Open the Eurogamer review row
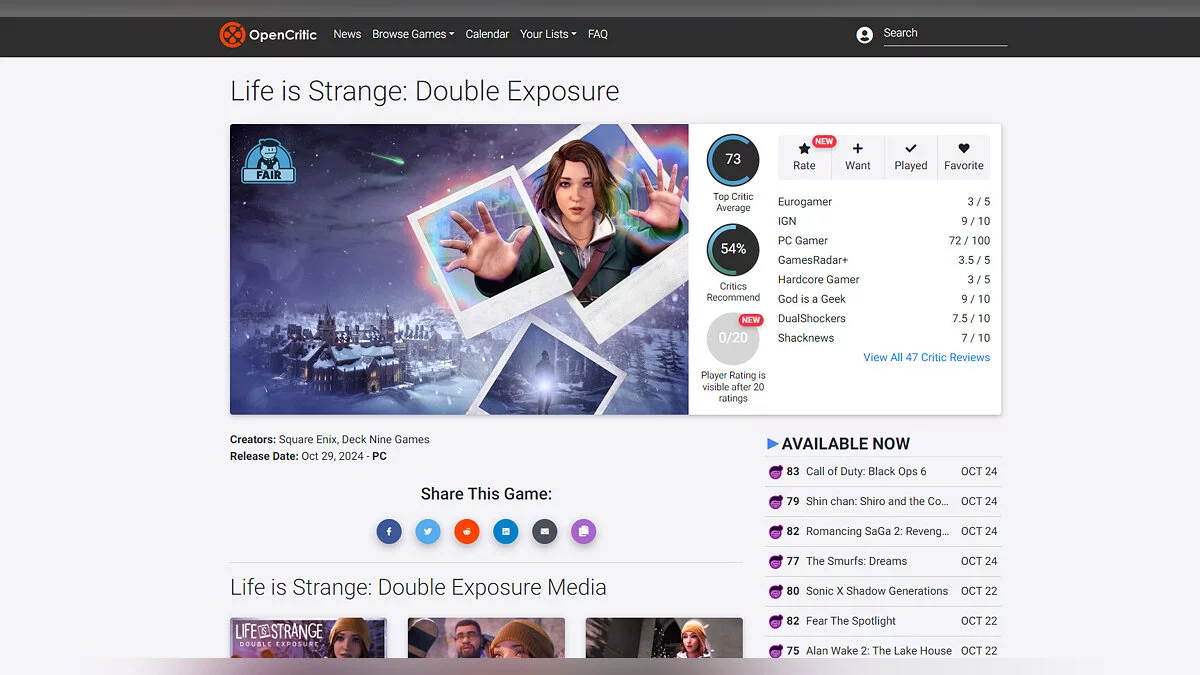The height and width of the screenshot is (675, 1200). pyautogui.click(x=884, y=202)
